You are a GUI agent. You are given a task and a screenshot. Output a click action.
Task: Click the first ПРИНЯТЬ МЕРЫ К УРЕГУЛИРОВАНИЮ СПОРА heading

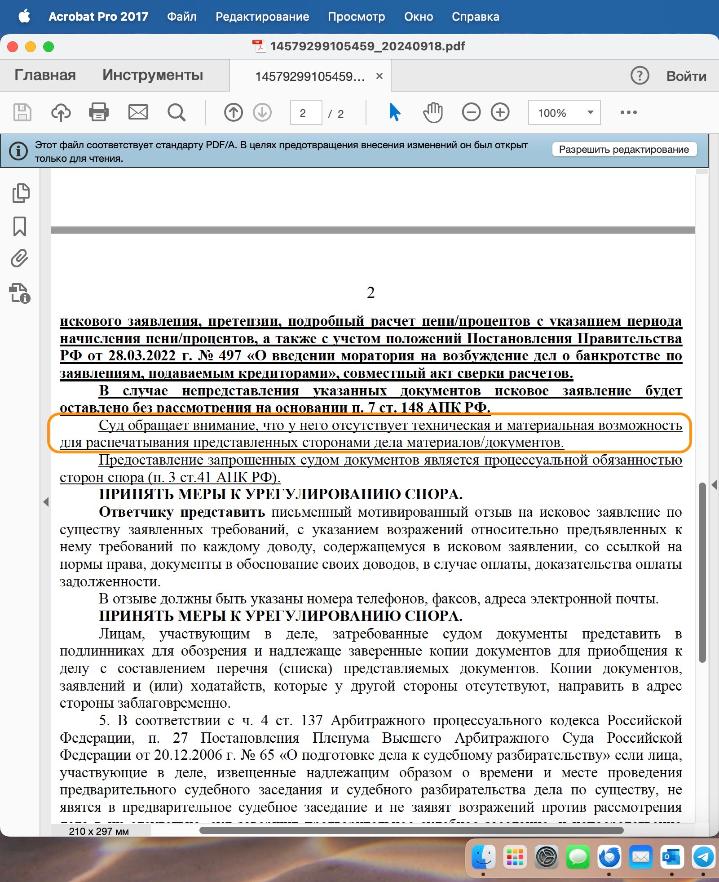pos(281,494)
